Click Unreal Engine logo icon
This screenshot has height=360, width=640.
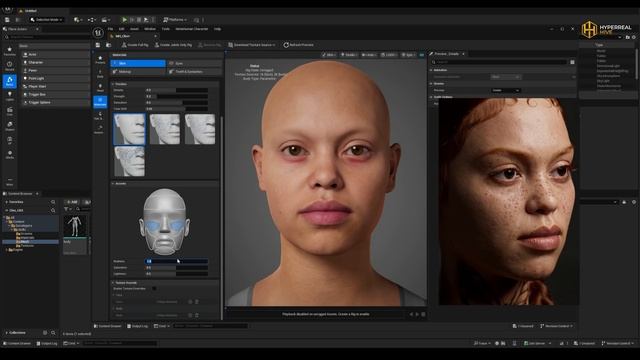(98, 33)
